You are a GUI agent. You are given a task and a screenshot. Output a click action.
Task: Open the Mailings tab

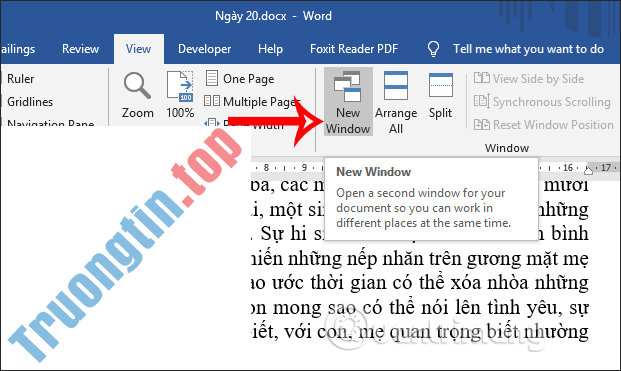point(18,49)
